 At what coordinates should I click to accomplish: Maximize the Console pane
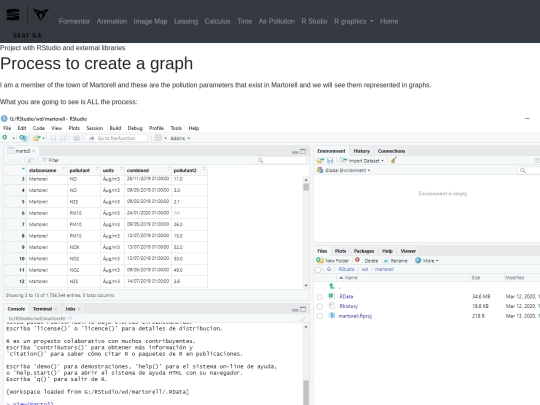(303, 309)
